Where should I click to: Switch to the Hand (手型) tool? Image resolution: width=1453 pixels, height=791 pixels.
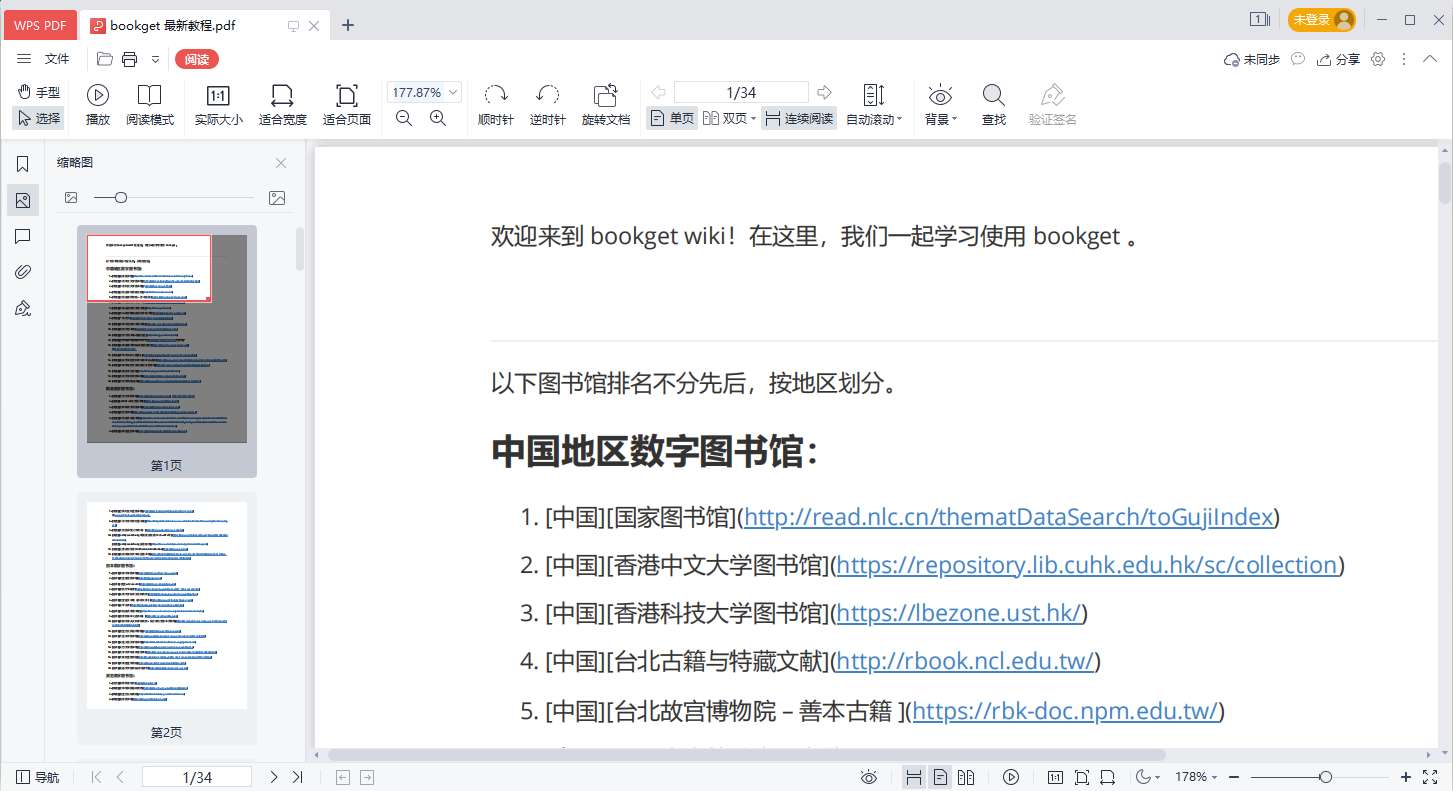point(39,92)
